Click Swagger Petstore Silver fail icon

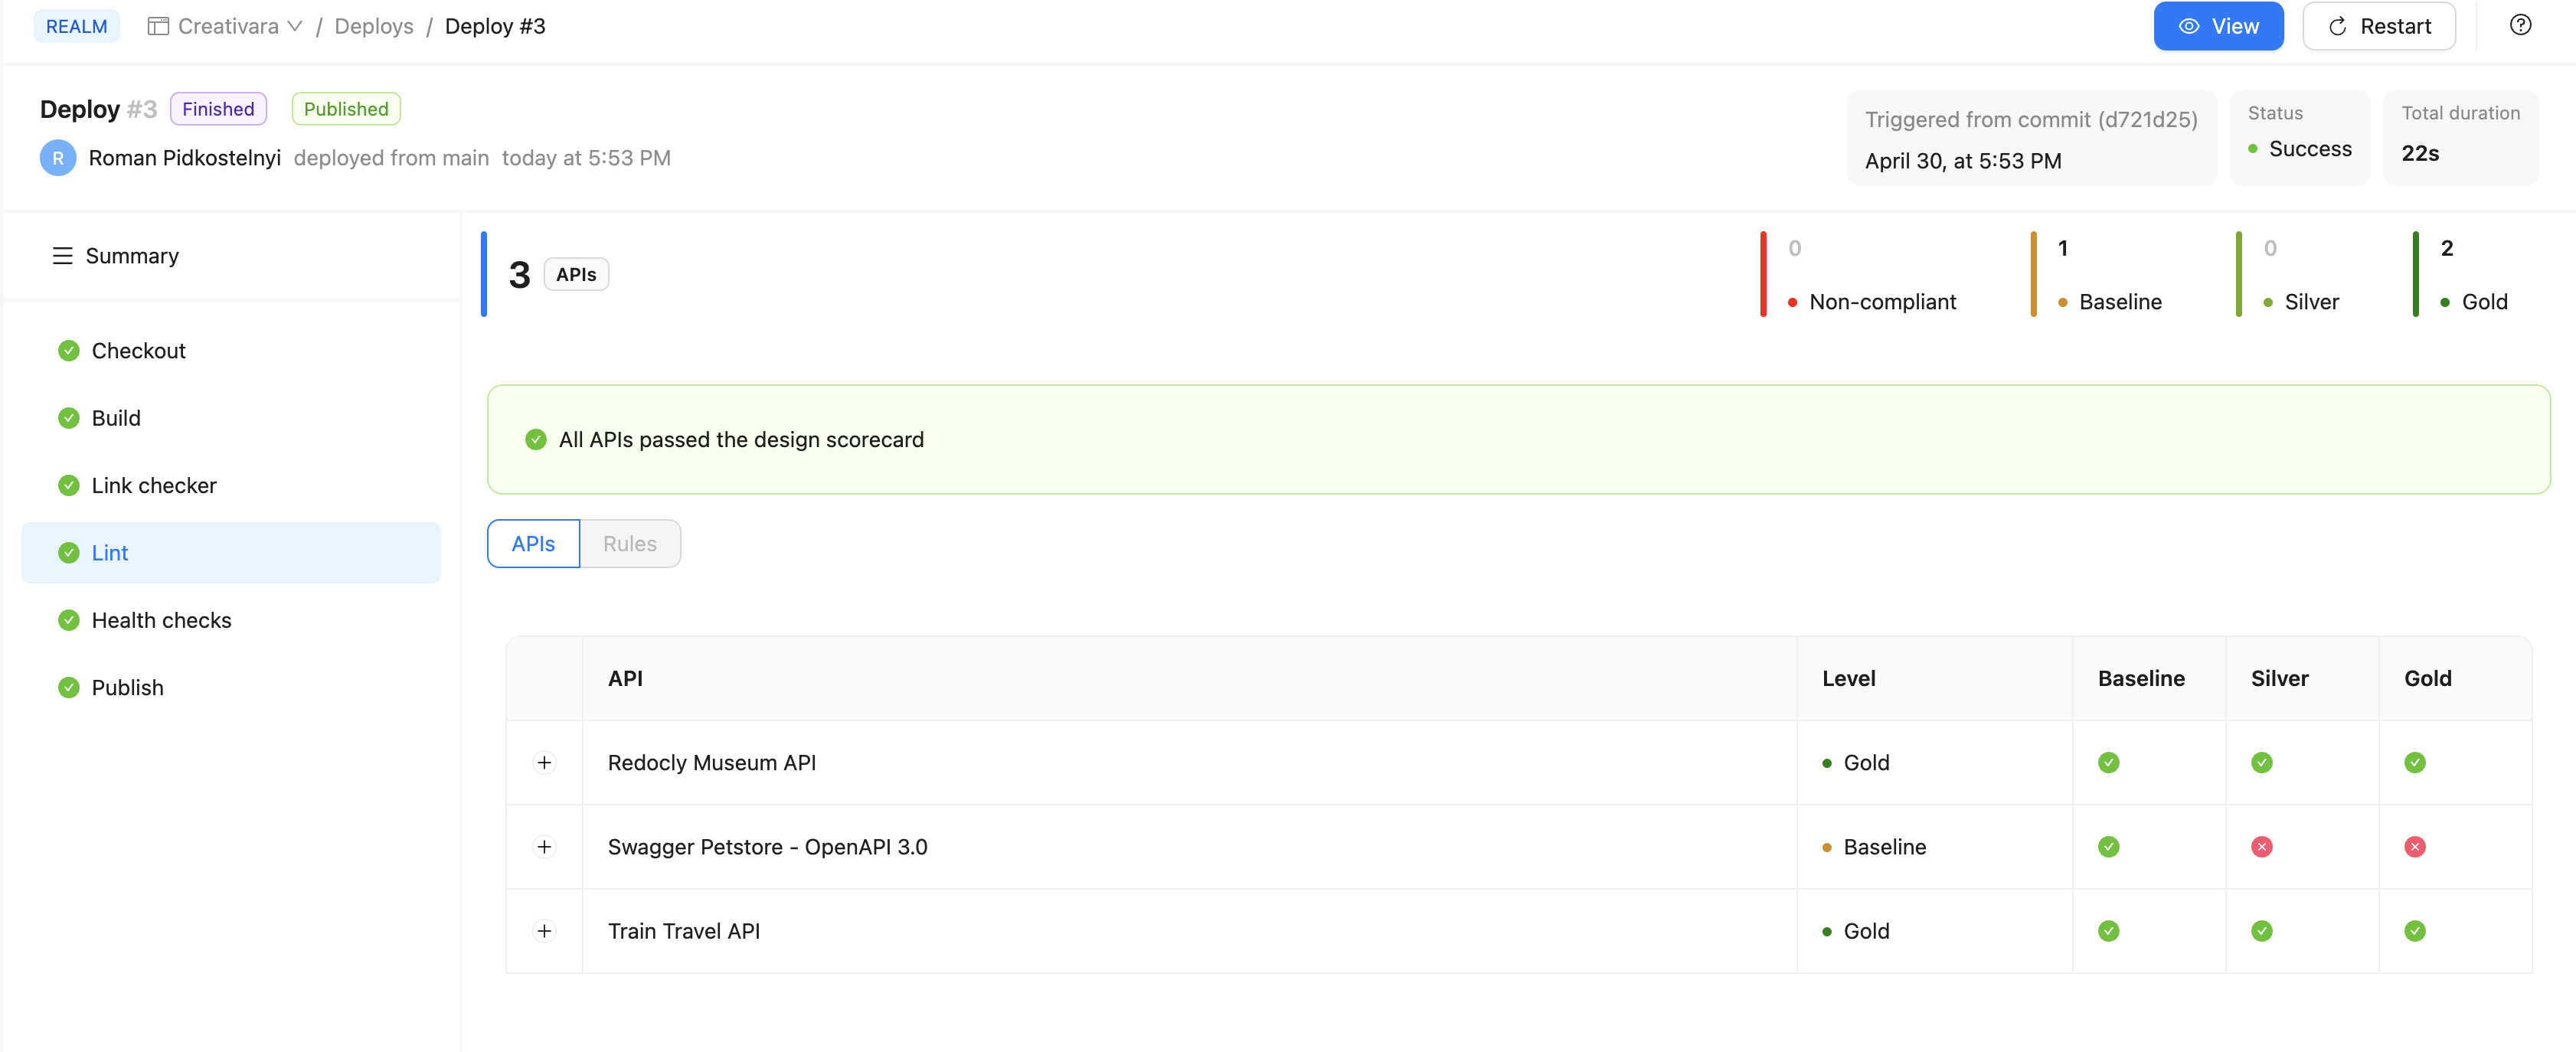pos(2261,846)
